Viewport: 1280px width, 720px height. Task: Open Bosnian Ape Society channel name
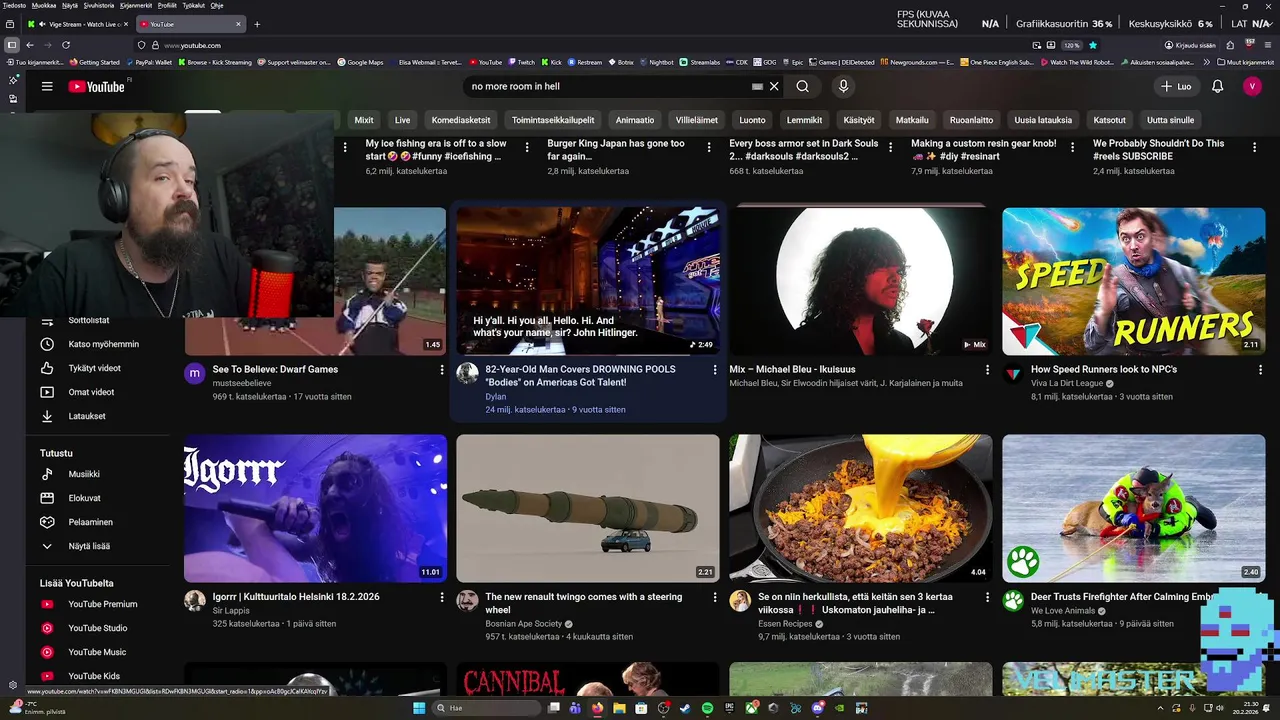pos(524,624)
